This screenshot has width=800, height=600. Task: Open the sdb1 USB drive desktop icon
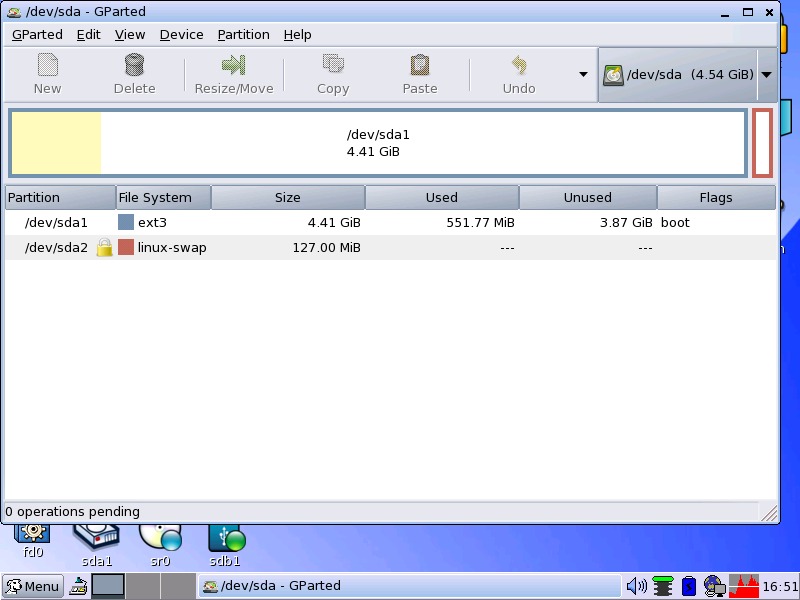pyautogui.click(x=226, y=545)
